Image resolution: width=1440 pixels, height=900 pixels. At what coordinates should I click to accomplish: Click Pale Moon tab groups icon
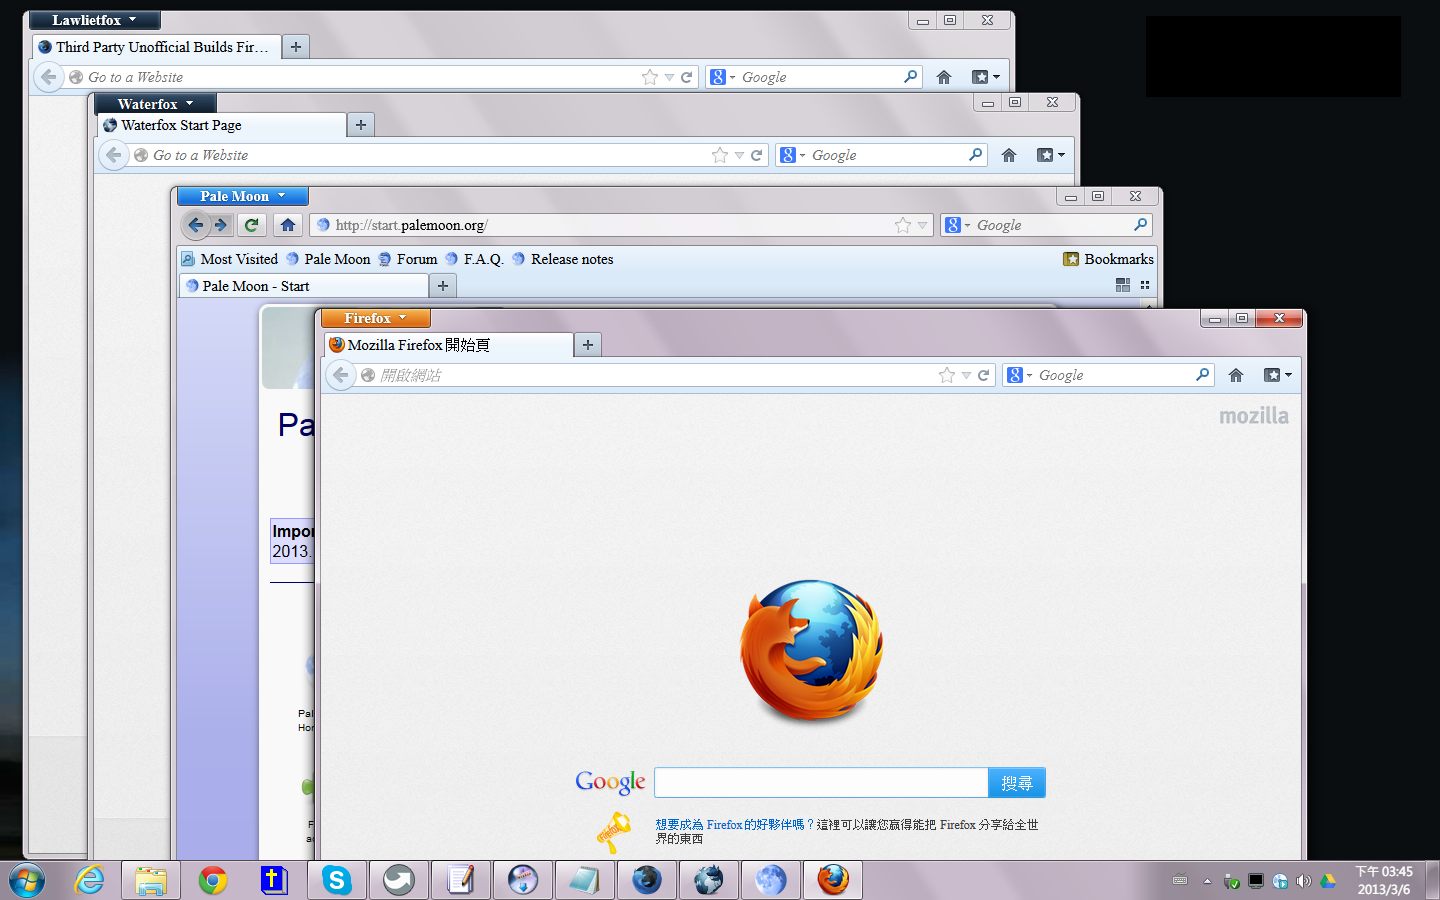coord(1123,286)
